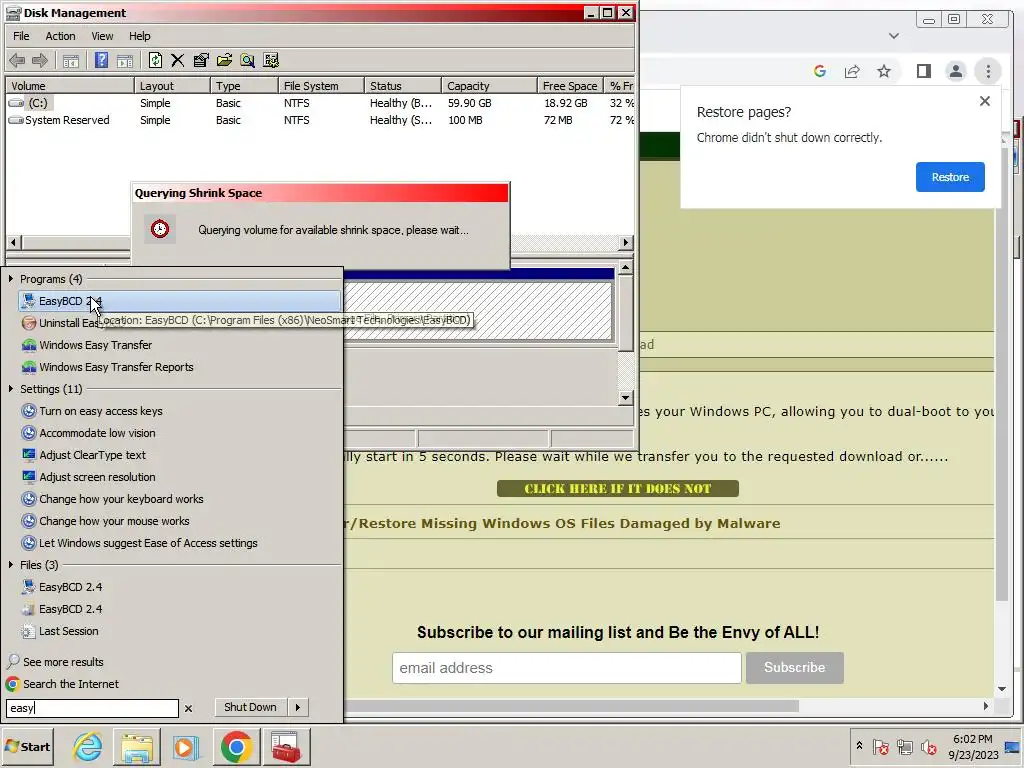The image size is (1024, 768).
Task: Toggle Show/Hide Action Pane toolbar icon
Action: pos(125,61)
